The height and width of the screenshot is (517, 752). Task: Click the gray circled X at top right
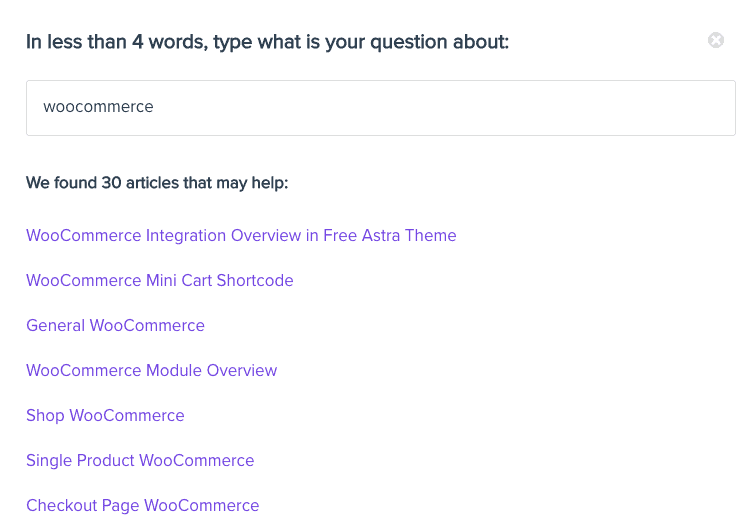tap(716, 41)
